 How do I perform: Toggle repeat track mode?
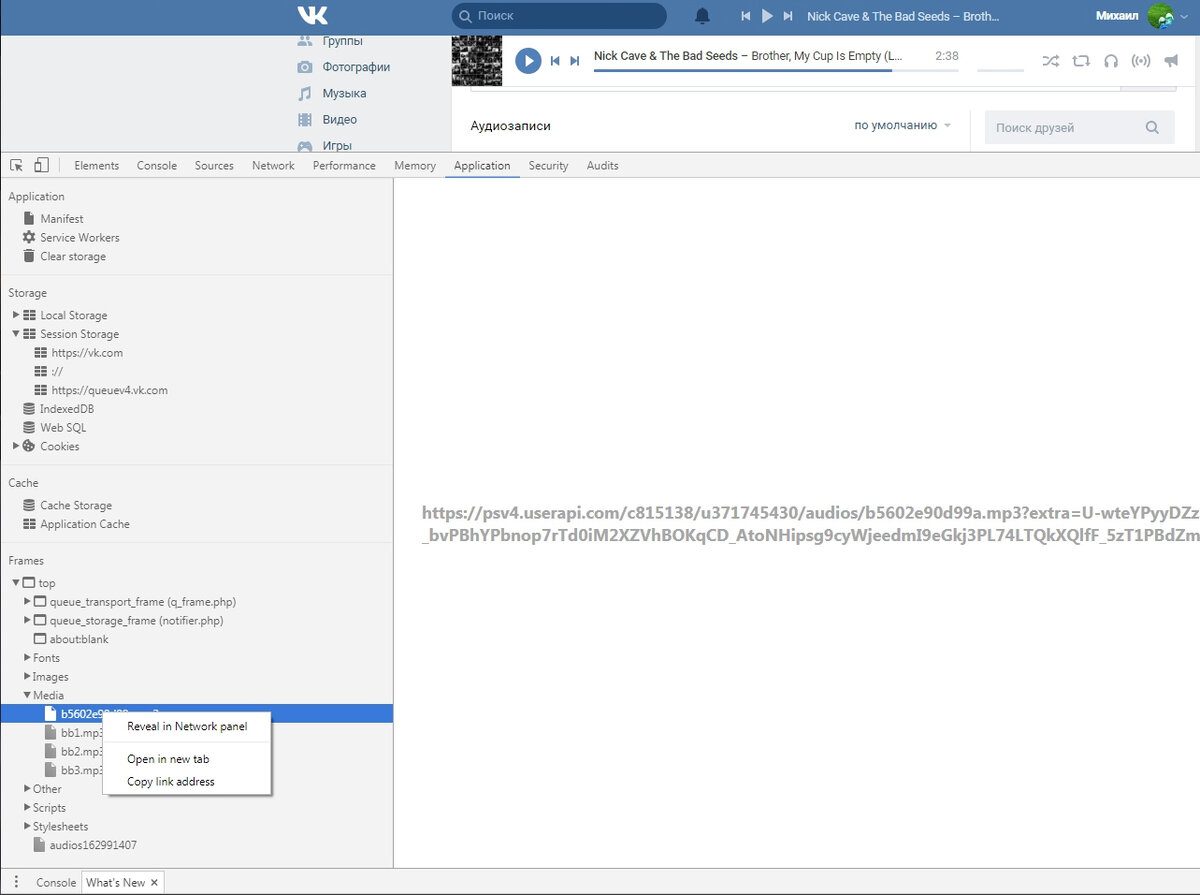1081,61
